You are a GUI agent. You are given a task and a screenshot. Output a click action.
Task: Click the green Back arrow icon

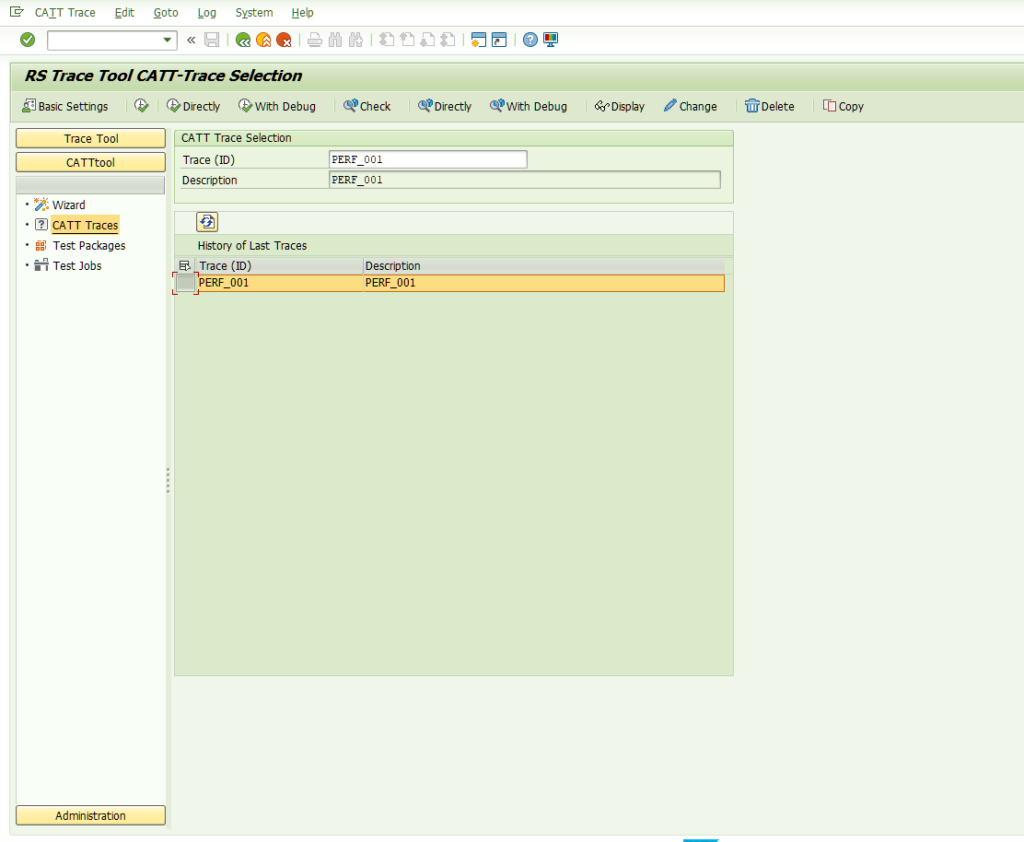point(243,40)
